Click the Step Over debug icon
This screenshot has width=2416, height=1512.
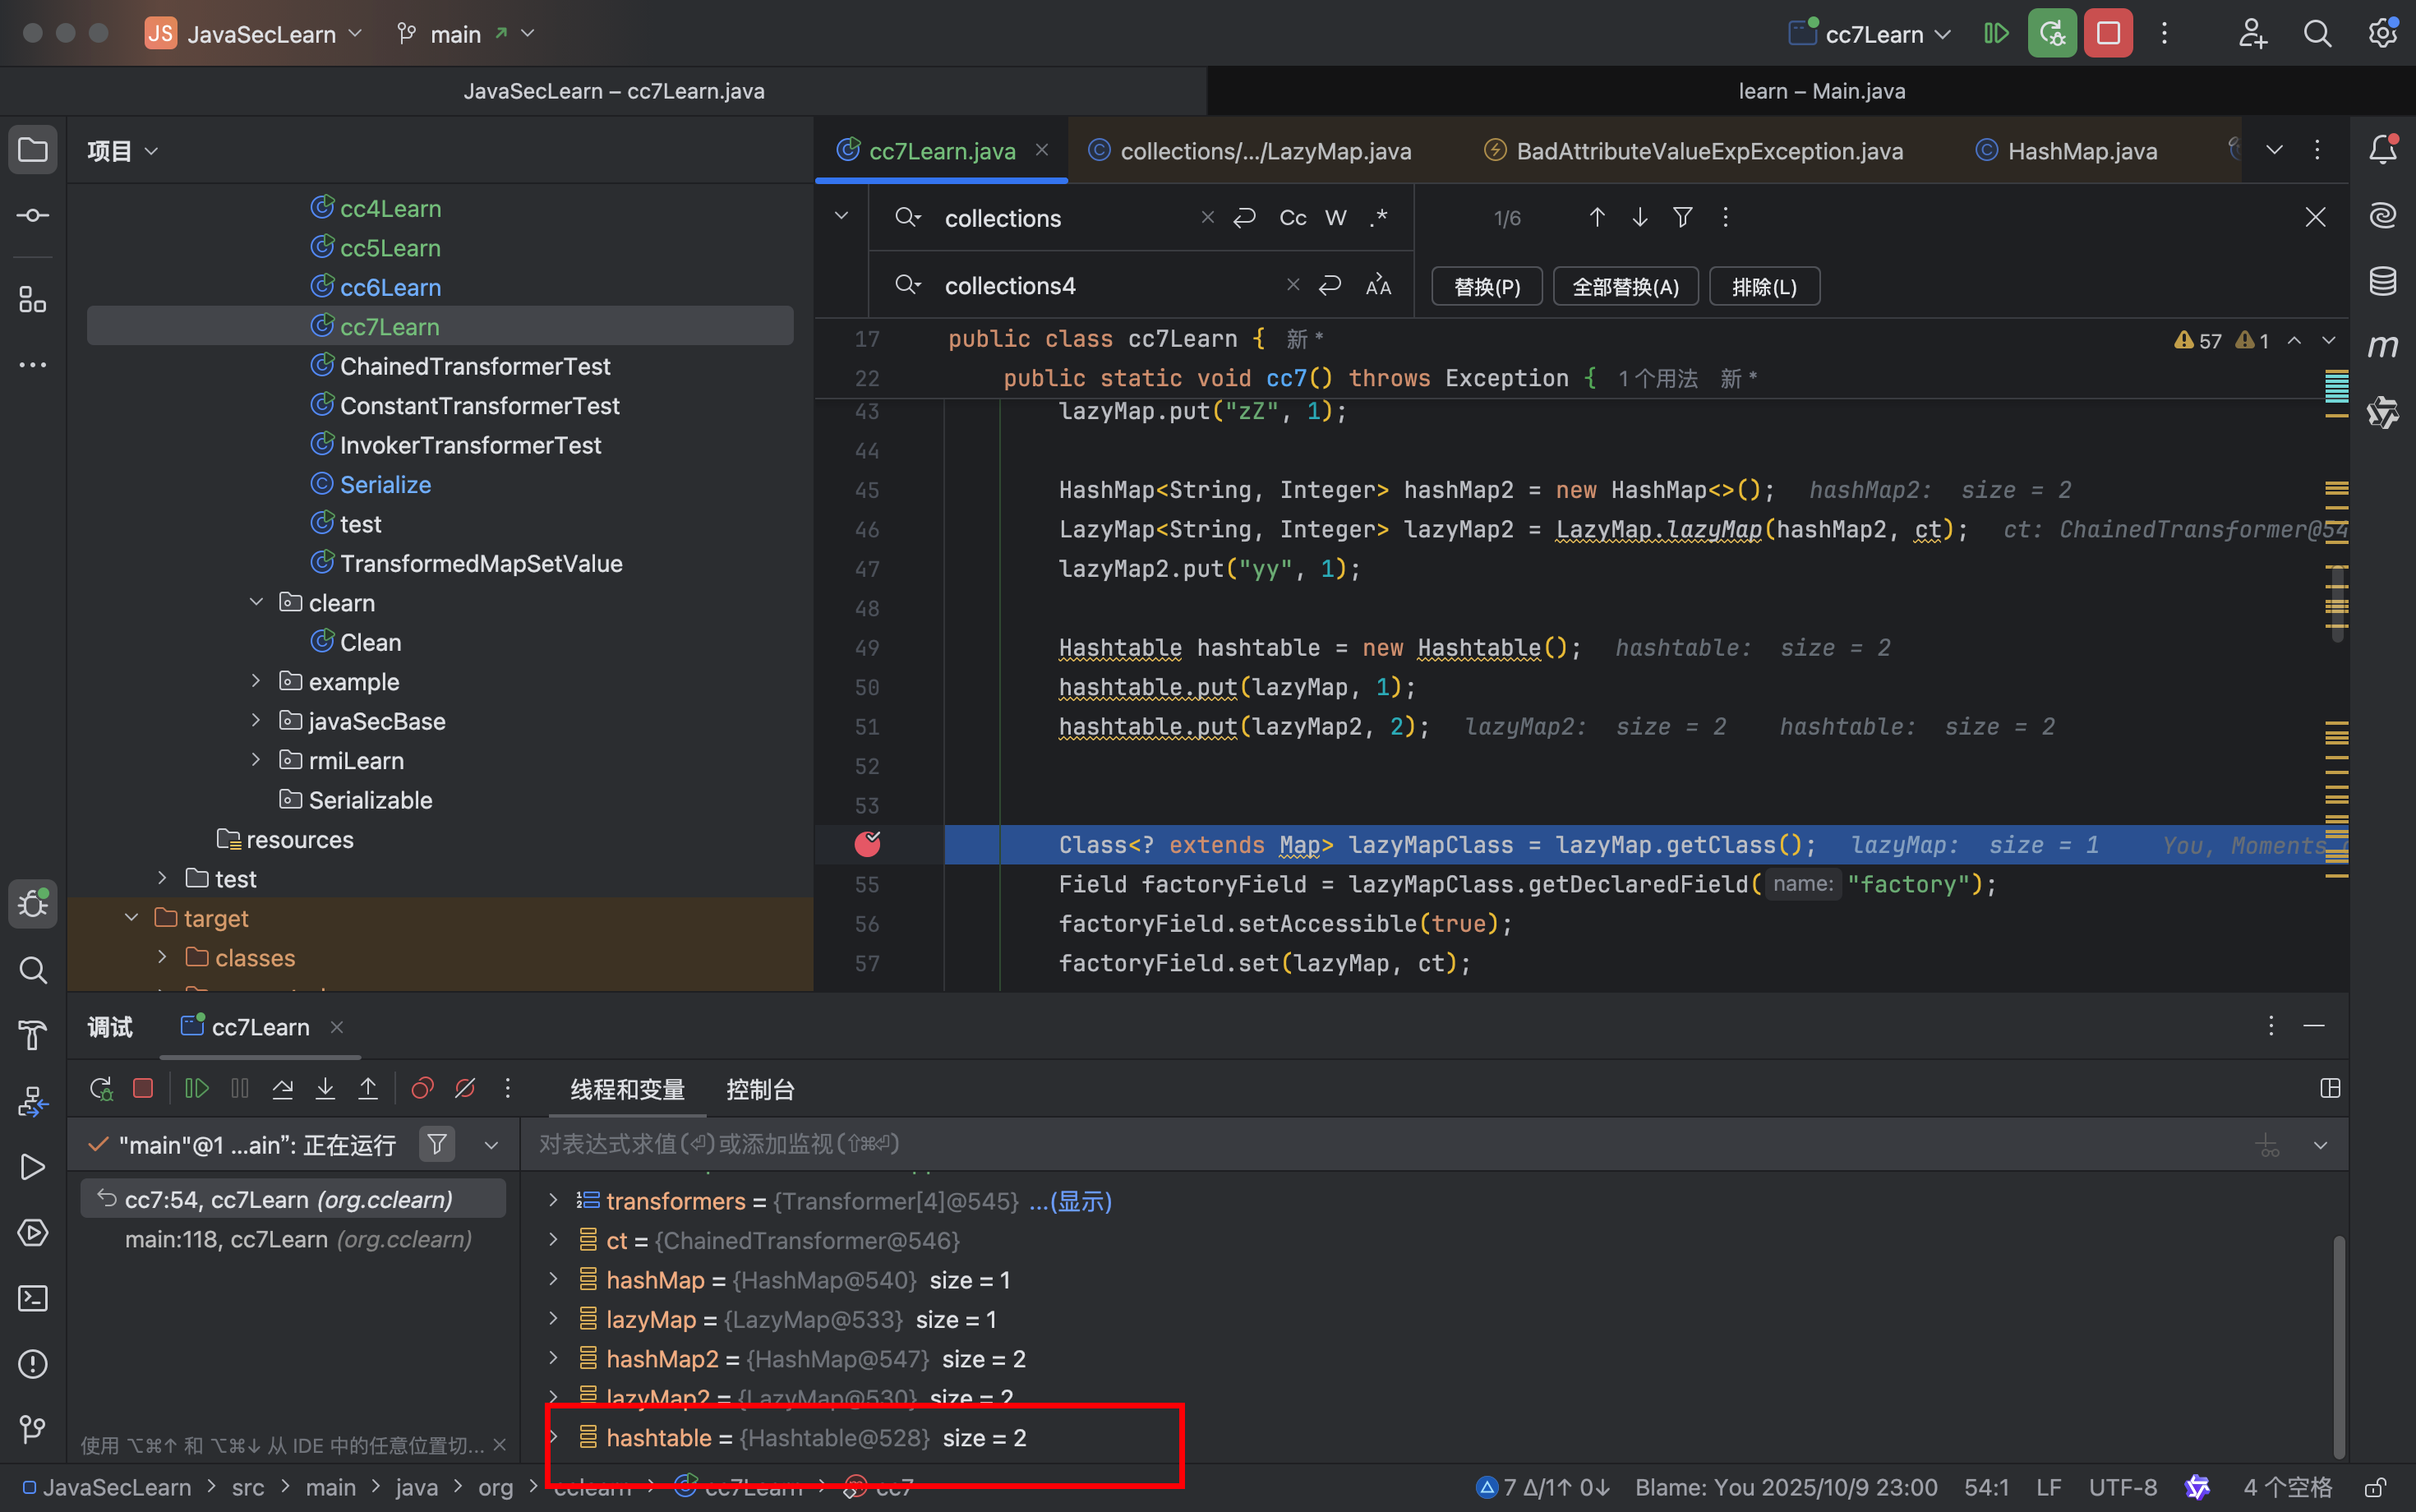tap(283, 1089)
